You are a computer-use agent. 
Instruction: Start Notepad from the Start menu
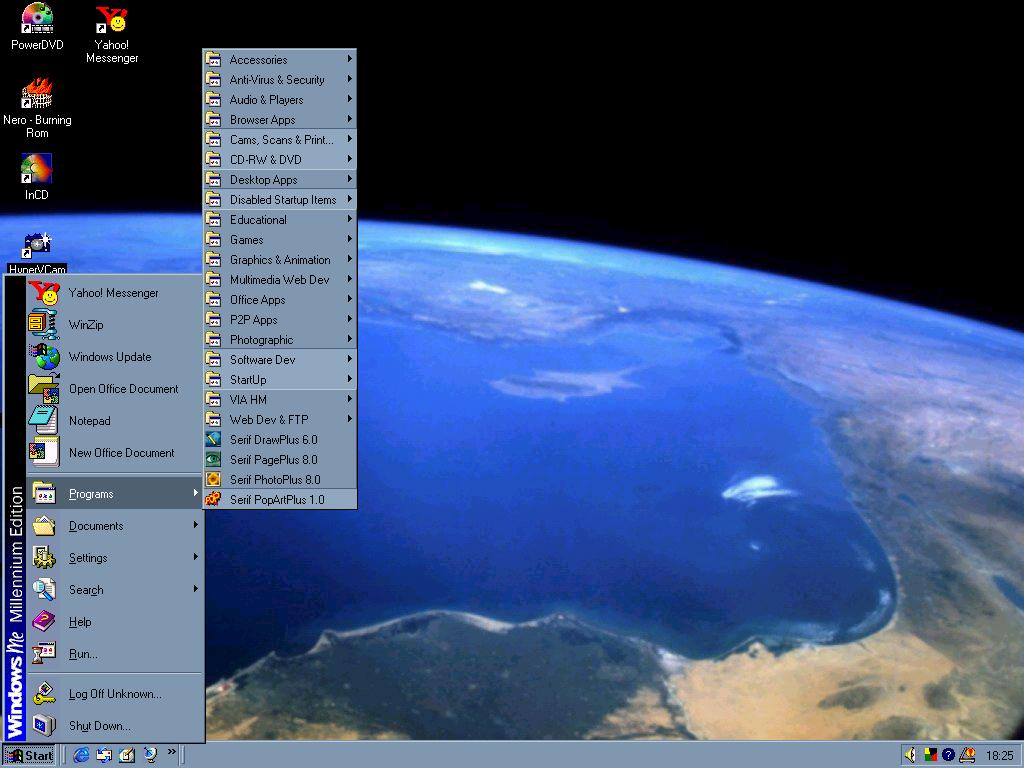115,421
